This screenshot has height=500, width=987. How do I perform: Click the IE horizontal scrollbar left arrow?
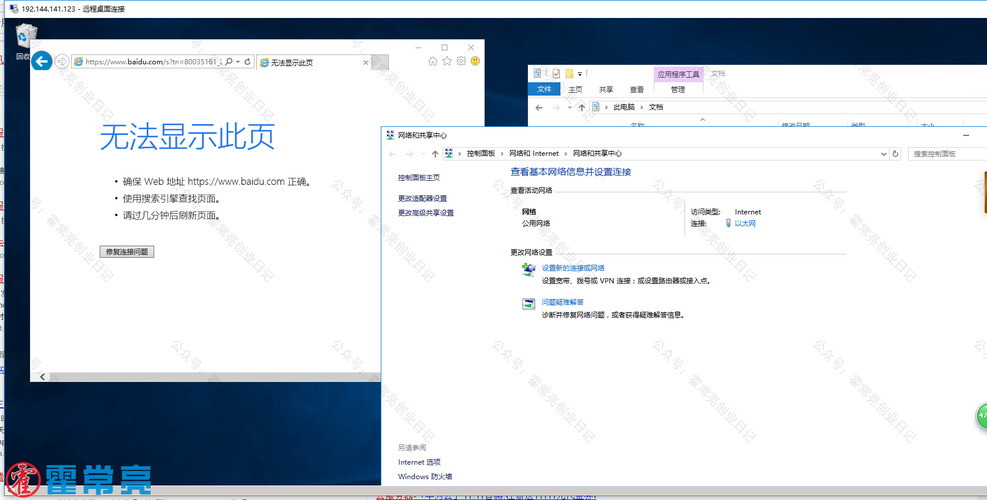pos(42,377)
